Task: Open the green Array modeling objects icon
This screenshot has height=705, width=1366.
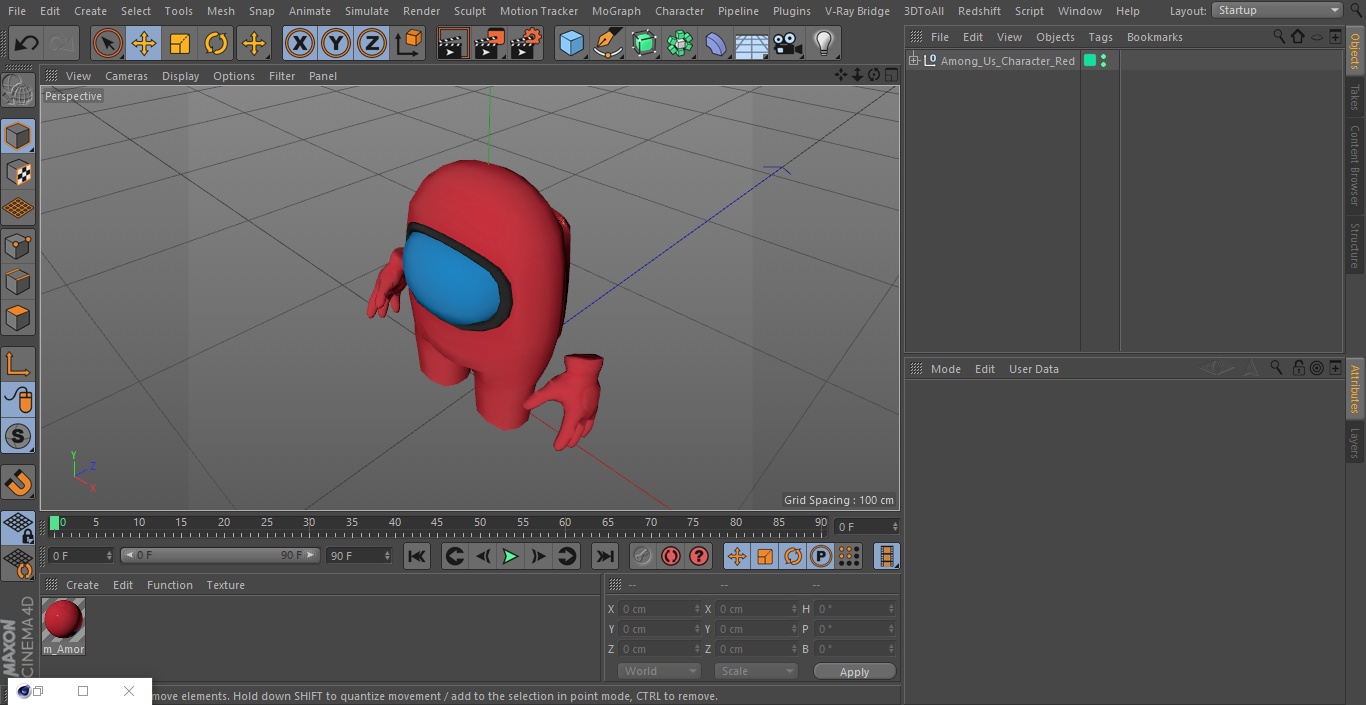Action: 680,43
